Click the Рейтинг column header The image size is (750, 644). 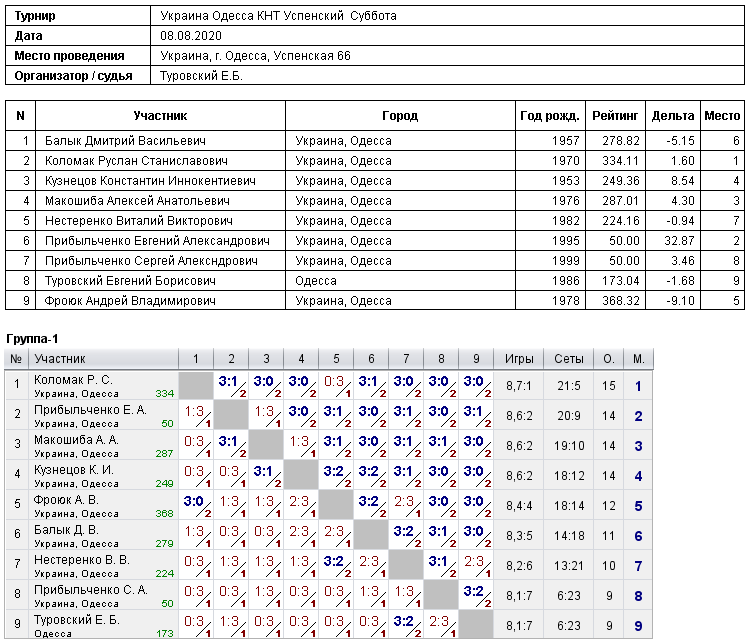coord(615,116)
